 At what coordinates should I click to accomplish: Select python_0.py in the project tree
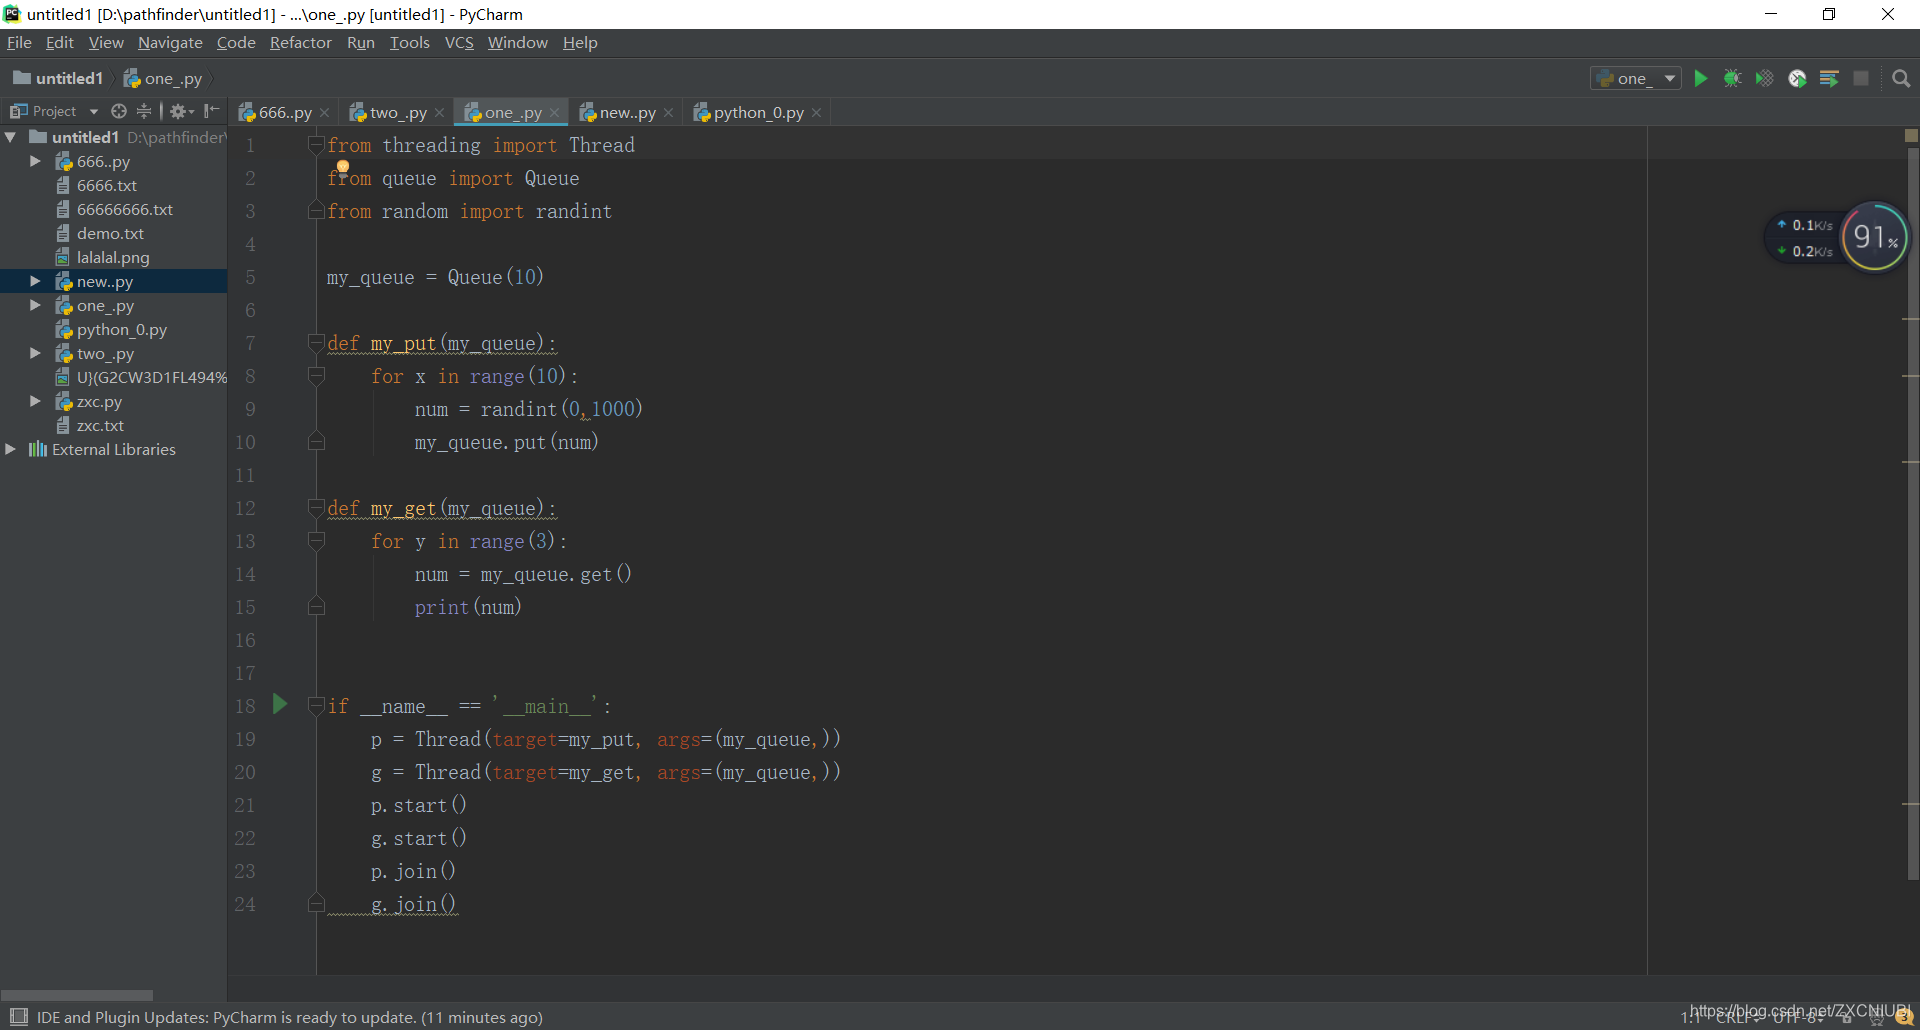point(121,329)
